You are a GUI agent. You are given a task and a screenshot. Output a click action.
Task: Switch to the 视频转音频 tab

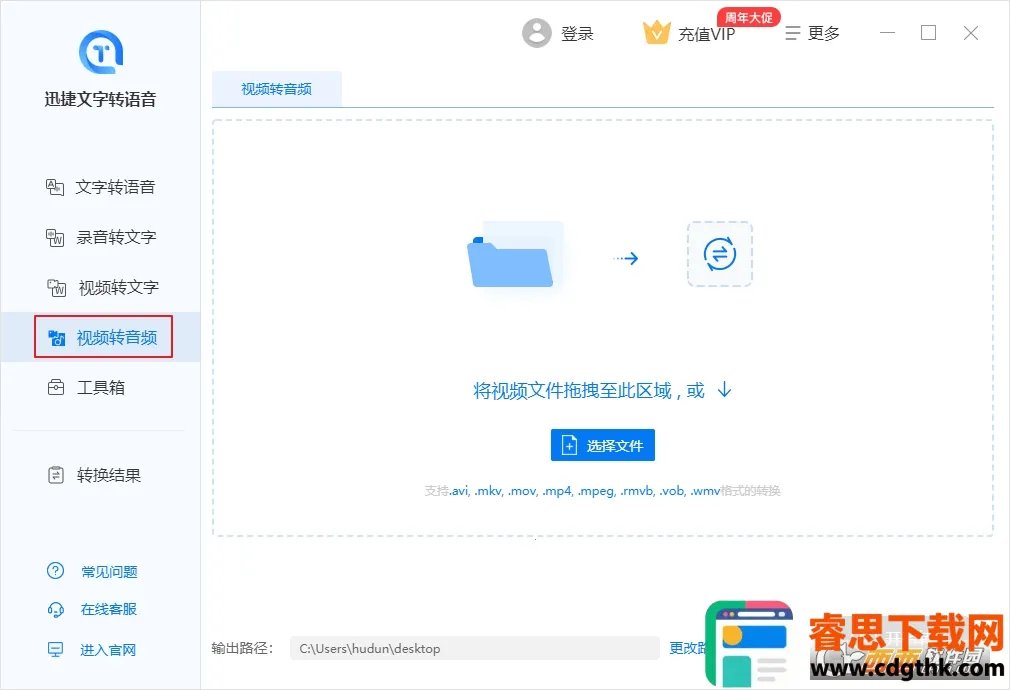276,89
